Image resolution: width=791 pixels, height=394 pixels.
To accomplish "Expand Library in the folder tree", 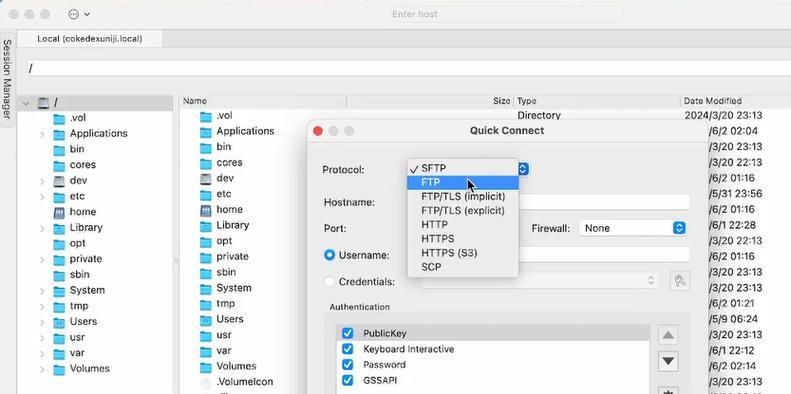I will point(42,229).
